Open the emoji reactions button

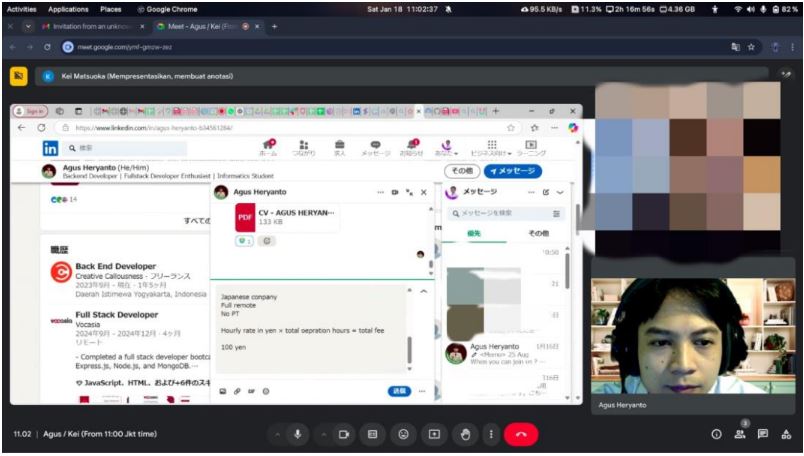click(403, 434)
